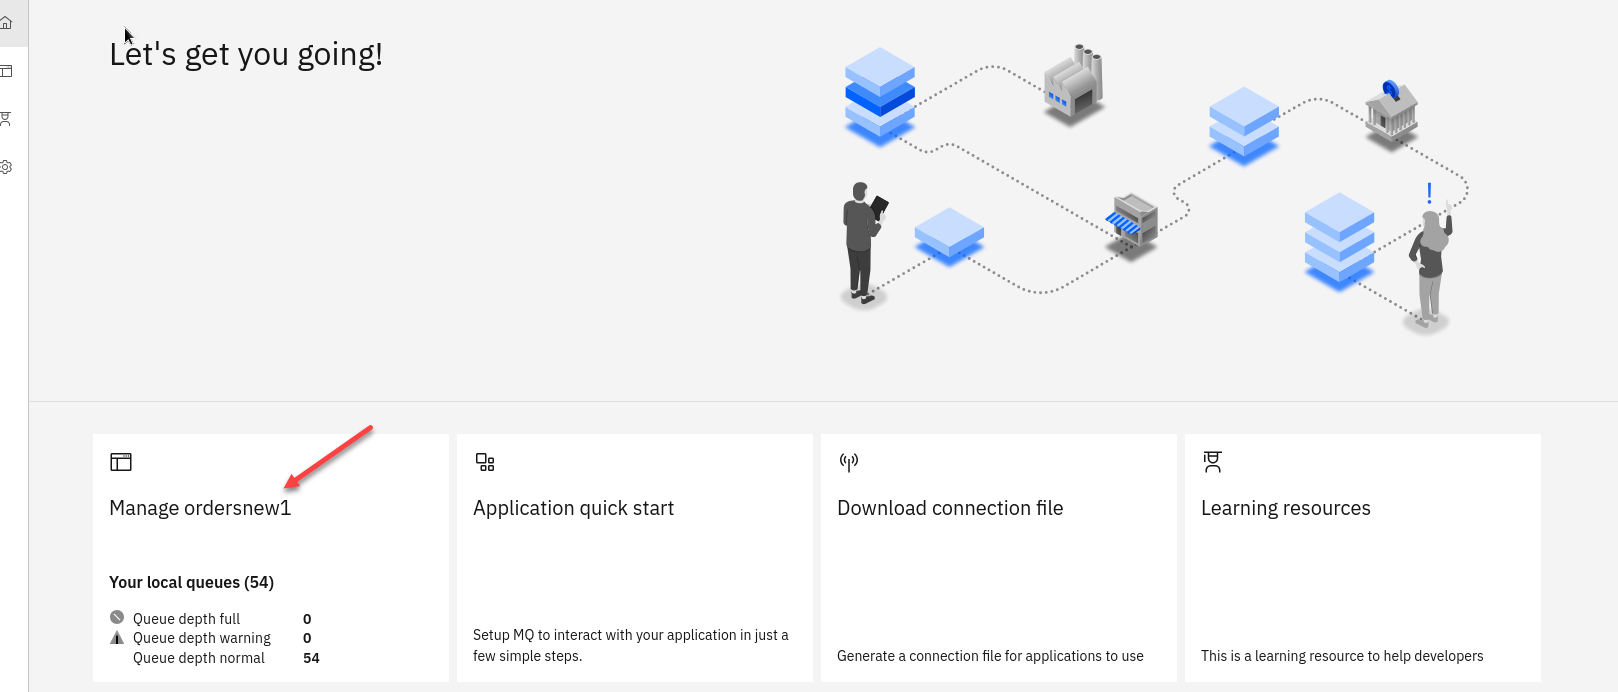Screen dimensions: 1618x692
Task: Click the Application quick start tile icon
Action: click(x=485, y=462)
